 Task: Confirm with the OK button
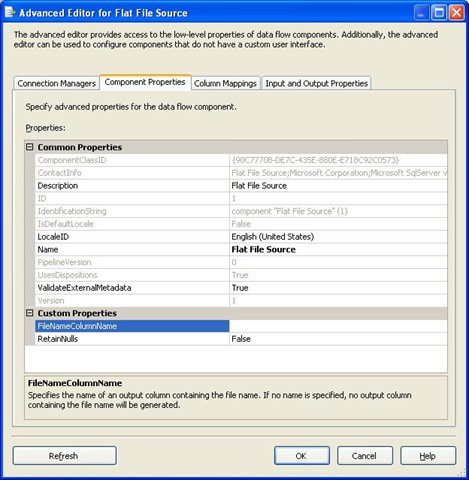302,456
